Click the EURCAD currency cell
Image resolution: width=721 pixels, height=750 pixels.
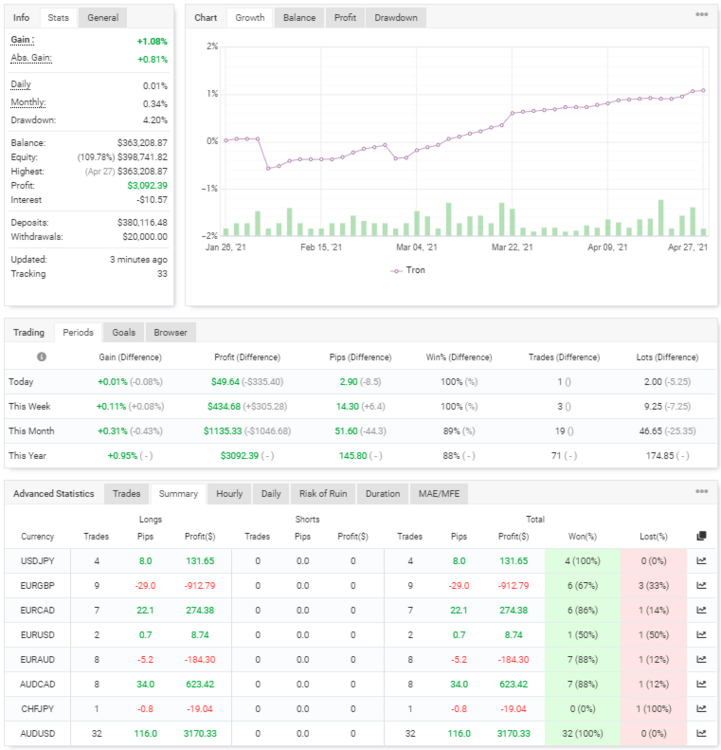click(x=37, y=610)
